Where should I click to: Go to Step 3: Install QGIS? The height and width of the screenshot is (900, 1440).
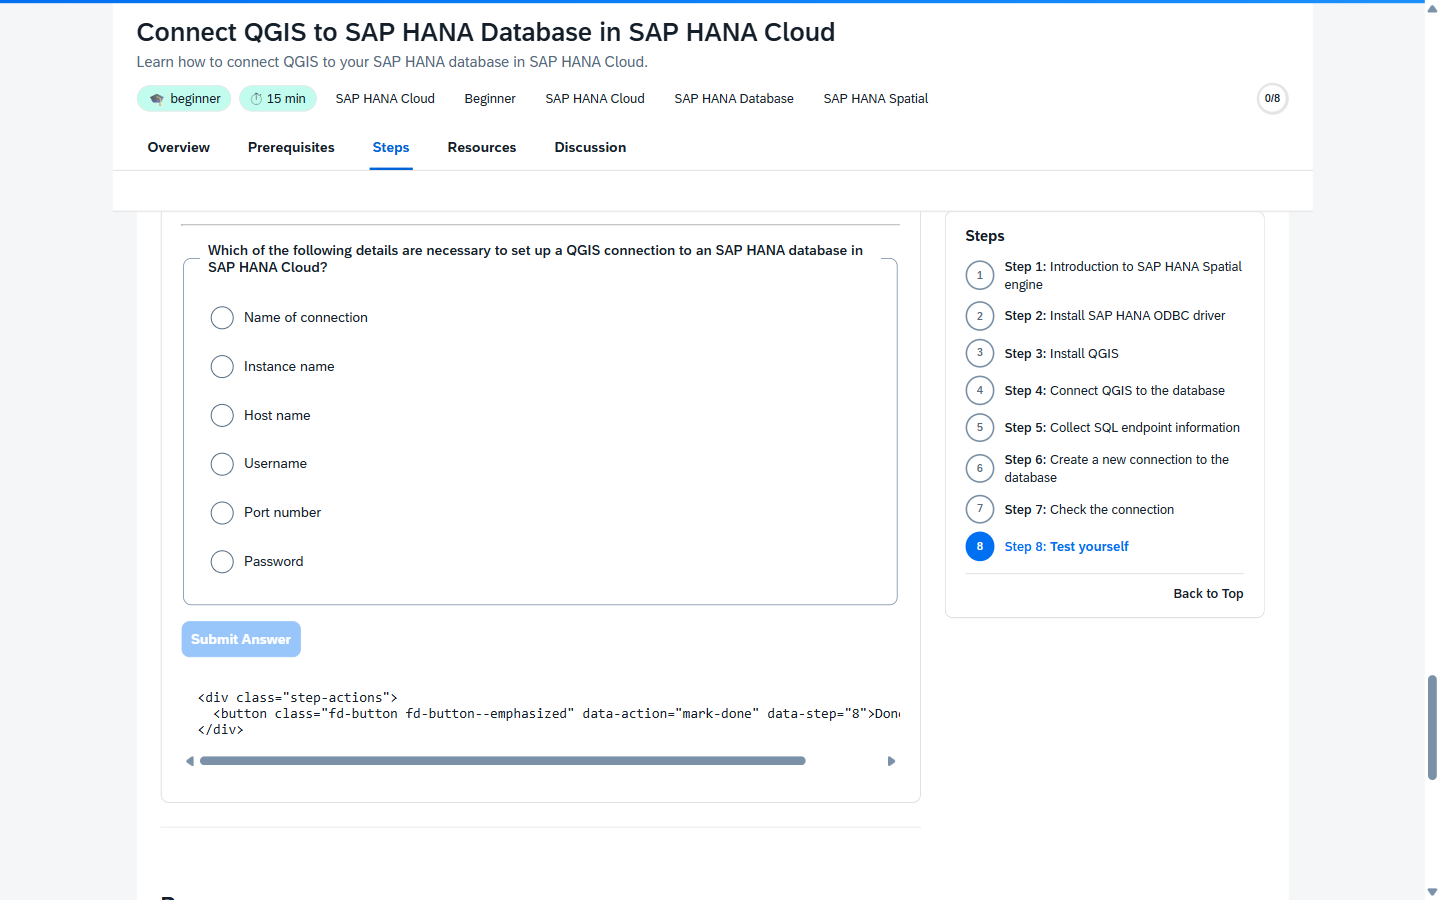(x=1061, y=354)
